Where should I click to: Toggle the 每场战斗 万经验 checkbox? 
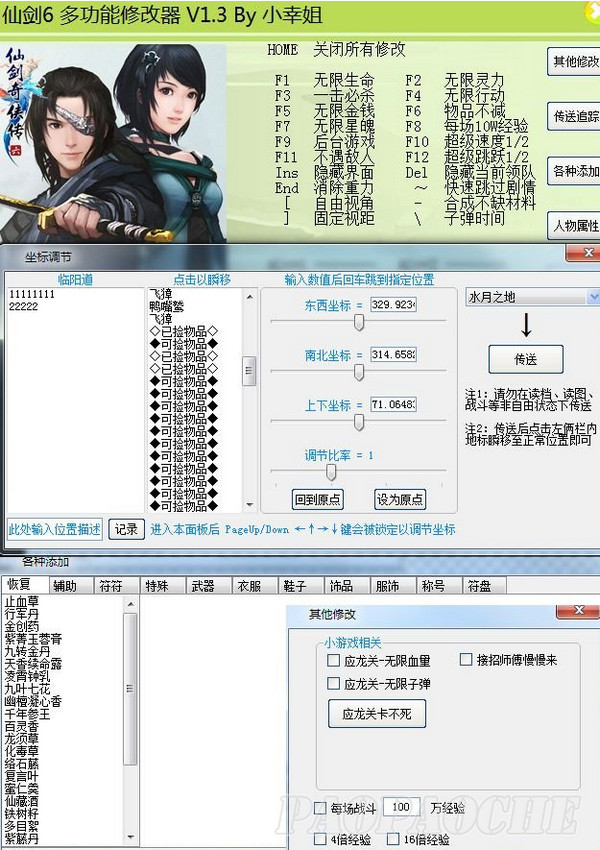coord(320,808)
